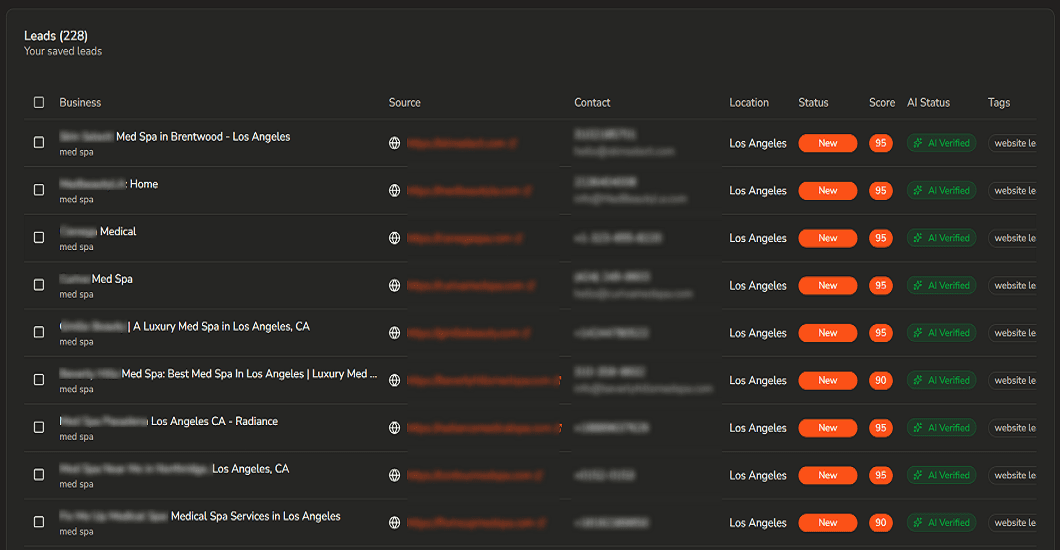Click the AI Verified sparkle icon on Brentwood row
1060x550 pixels.
point(917,143)
